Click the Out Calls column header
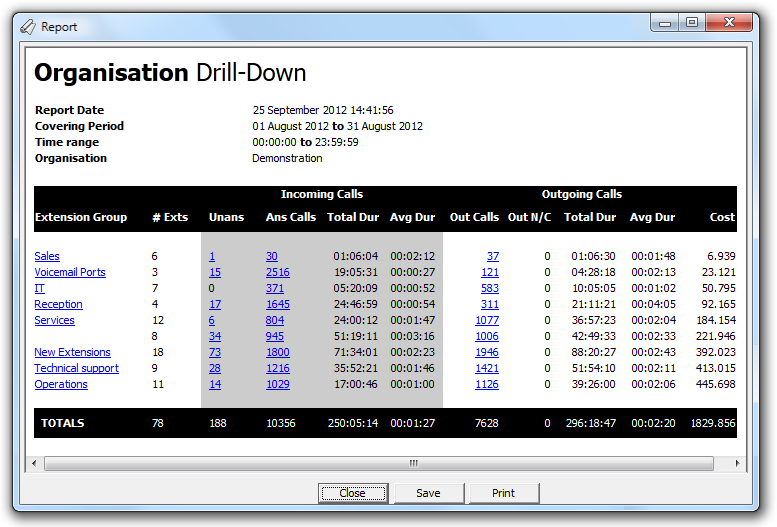The width and height of the screenshot is (777, 527). (474, 217)
